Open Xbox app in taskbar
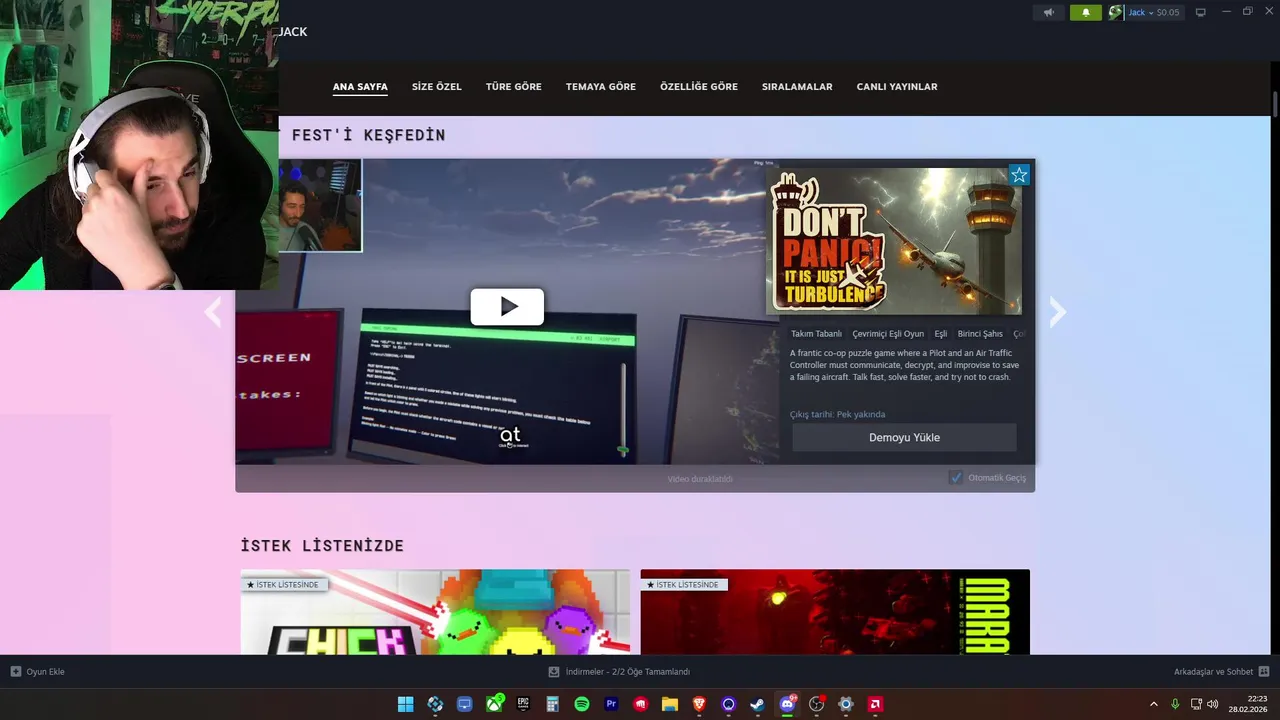This screenshot has height=720, width=1280. [x=494, y=704]
